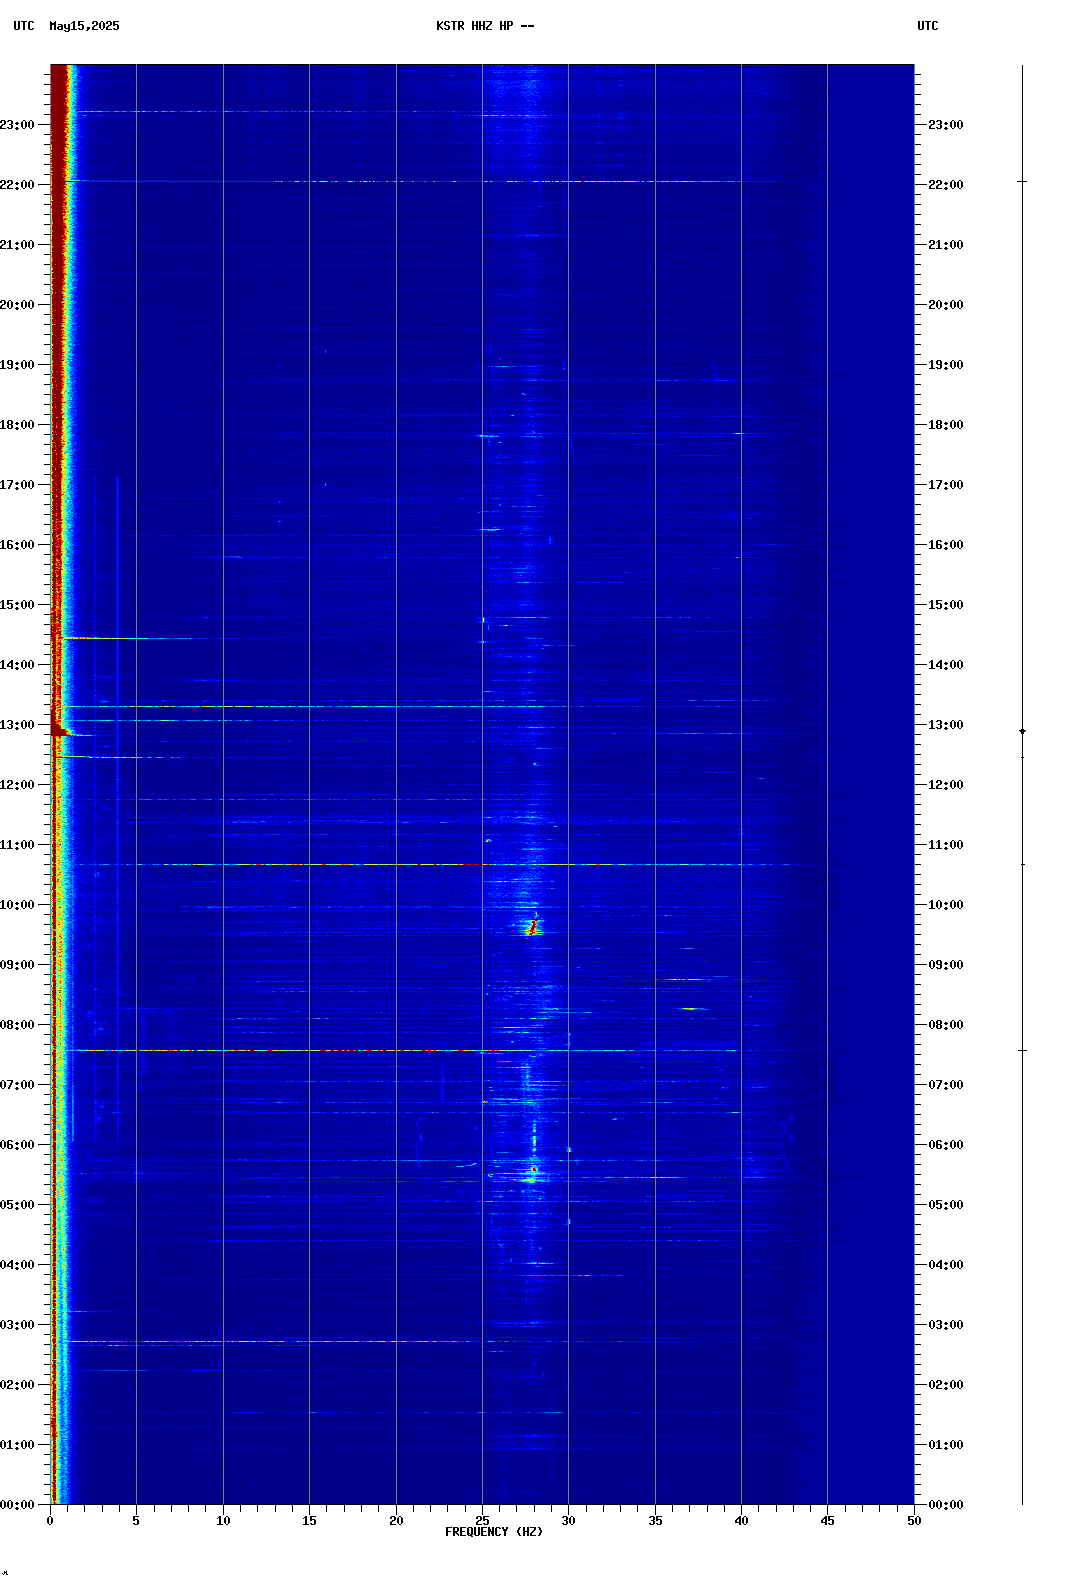Select the 25 Hz tick label on the frequency axis
The height and width of the screenshot is (1584, 1066).
482,1520
